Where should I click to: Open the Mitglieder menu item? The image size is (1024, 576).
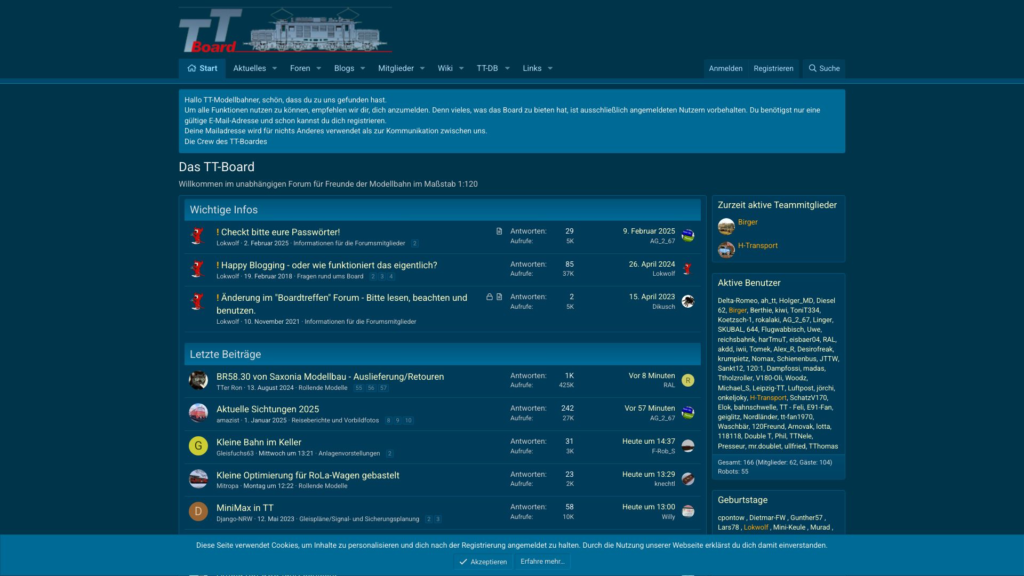click(396, 68)
